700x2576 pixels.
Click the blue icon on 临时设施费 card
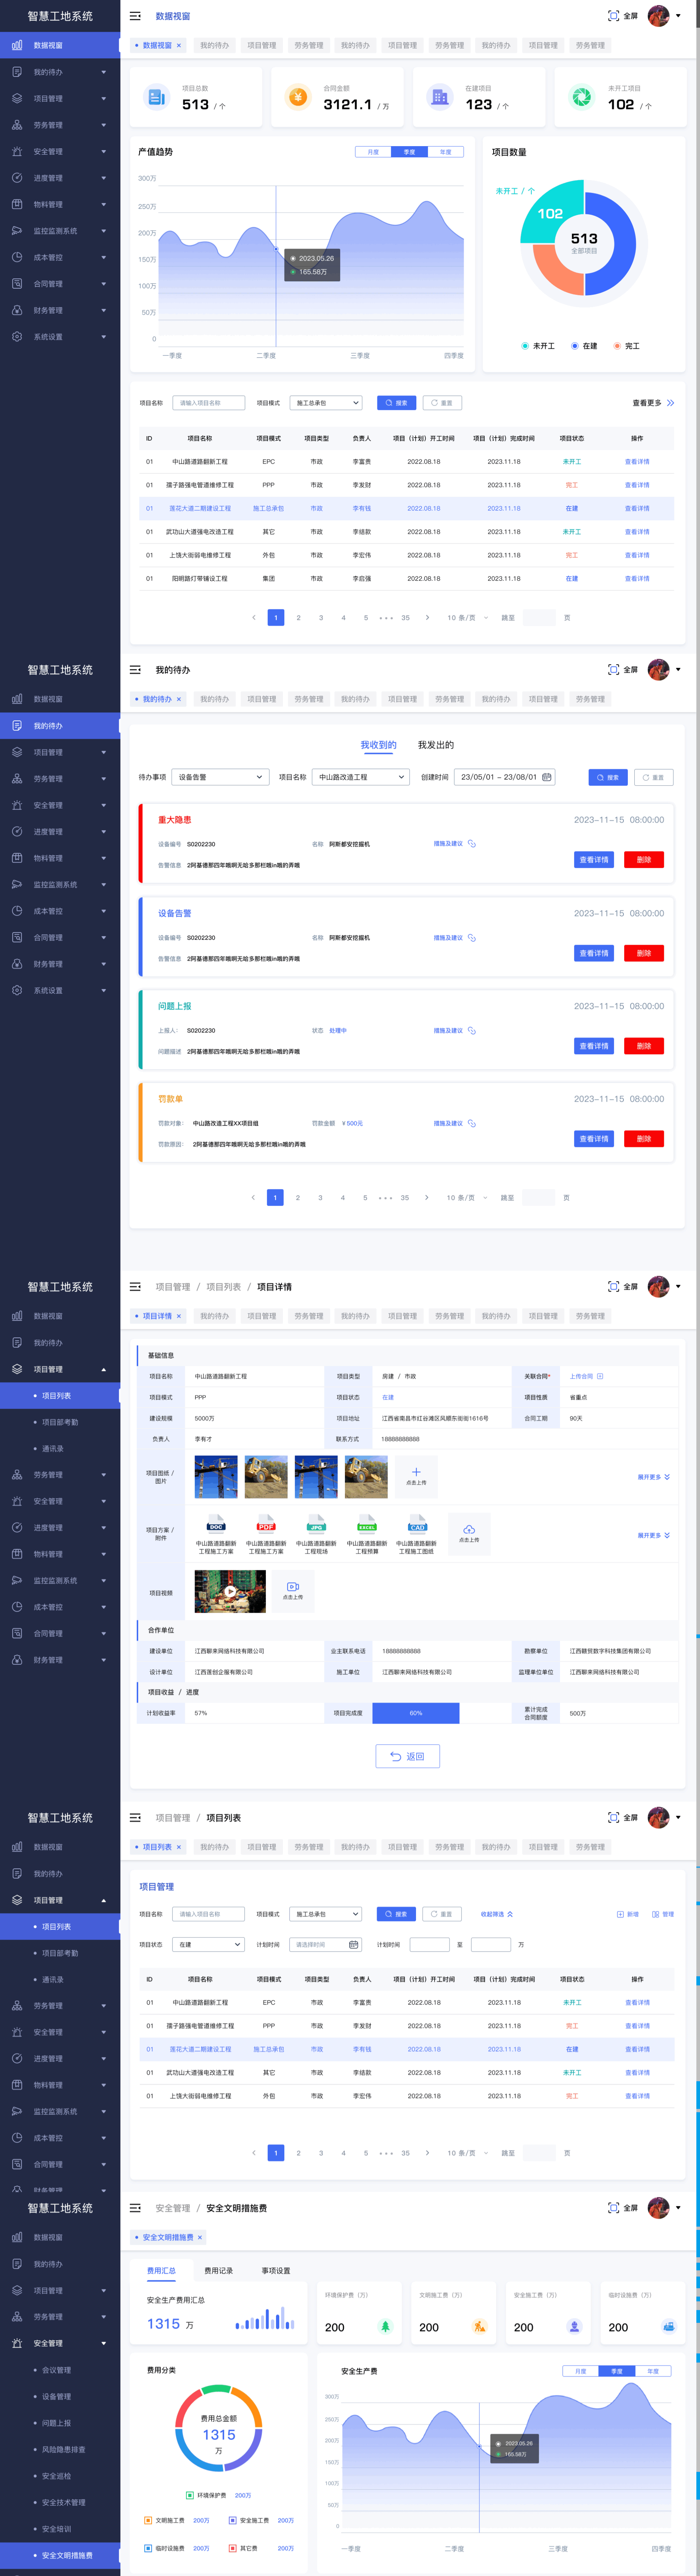tap(669, 2327)
